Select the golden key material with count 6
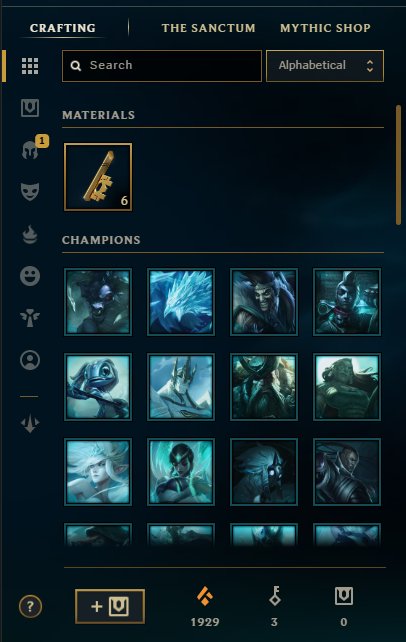 point(98,177)
